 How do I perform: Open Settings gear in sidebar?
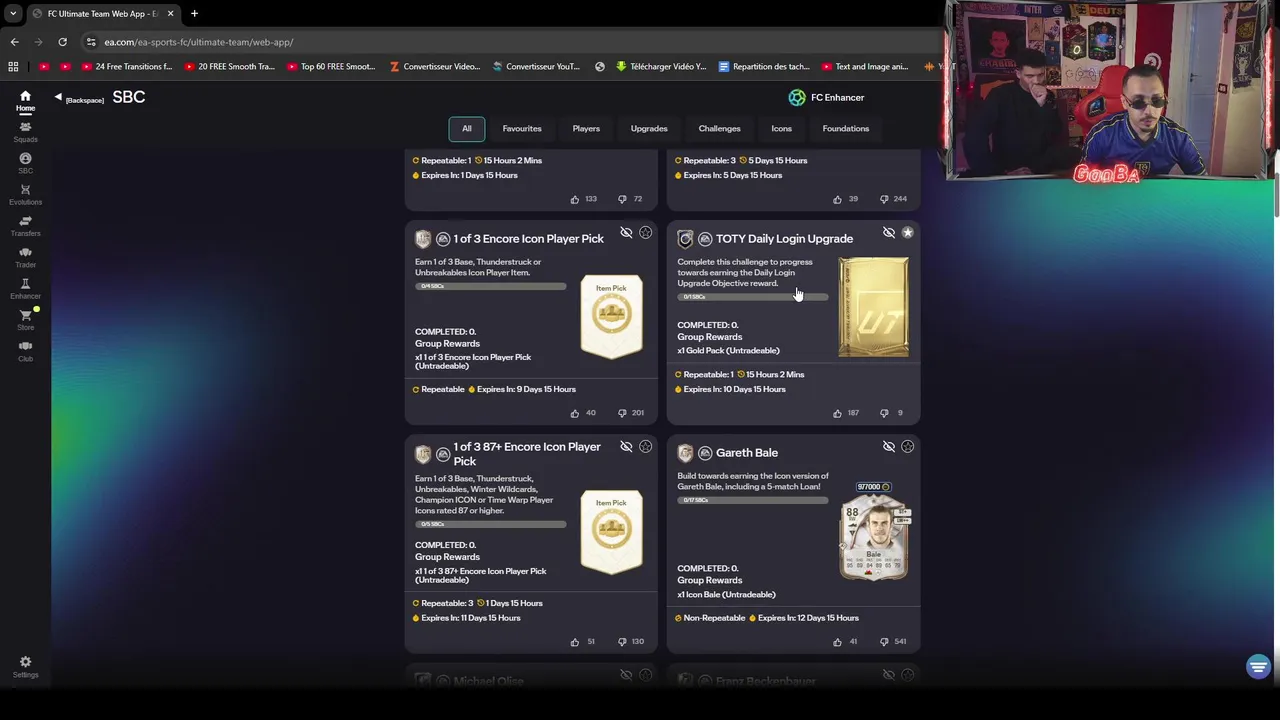[25, 667]
